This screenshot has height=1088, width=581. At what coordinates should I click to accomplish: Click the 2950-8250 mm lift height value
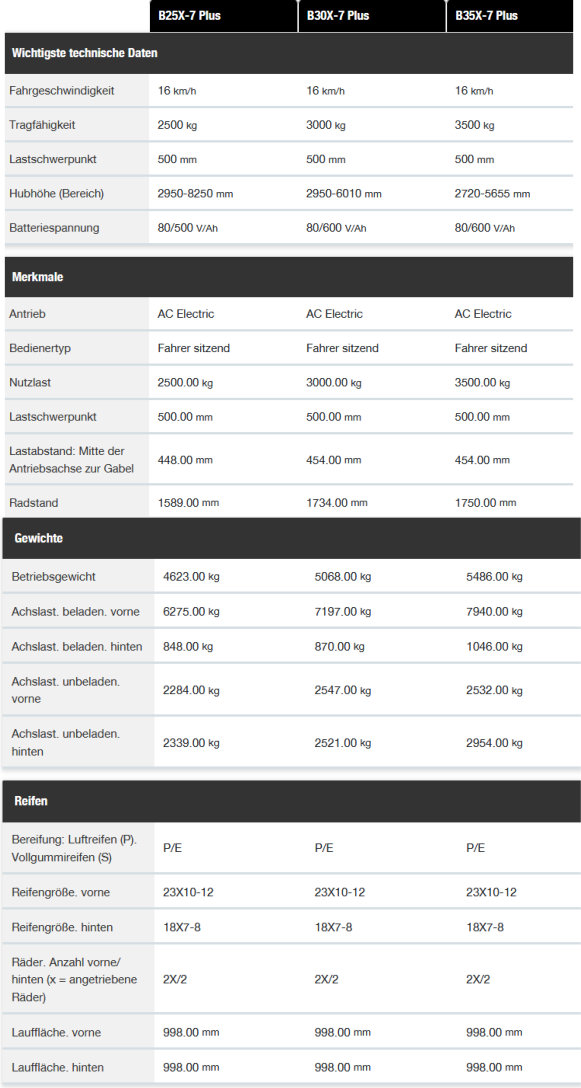(195, 194)
